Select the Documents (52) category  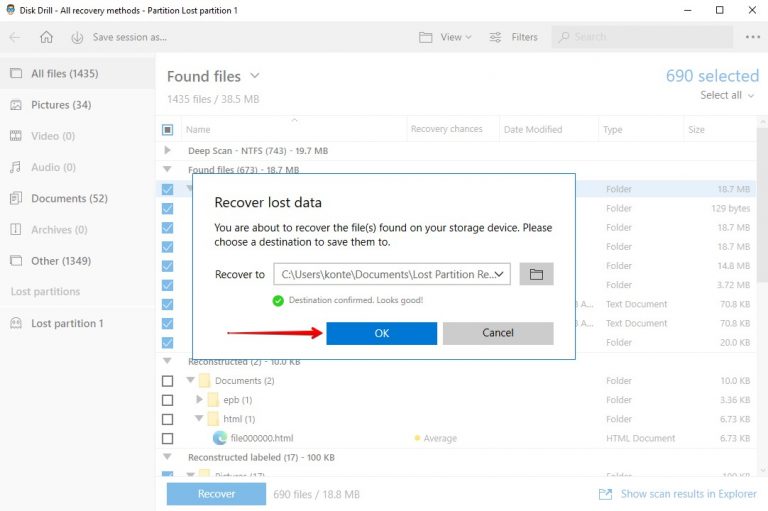(x=68, y=198)
